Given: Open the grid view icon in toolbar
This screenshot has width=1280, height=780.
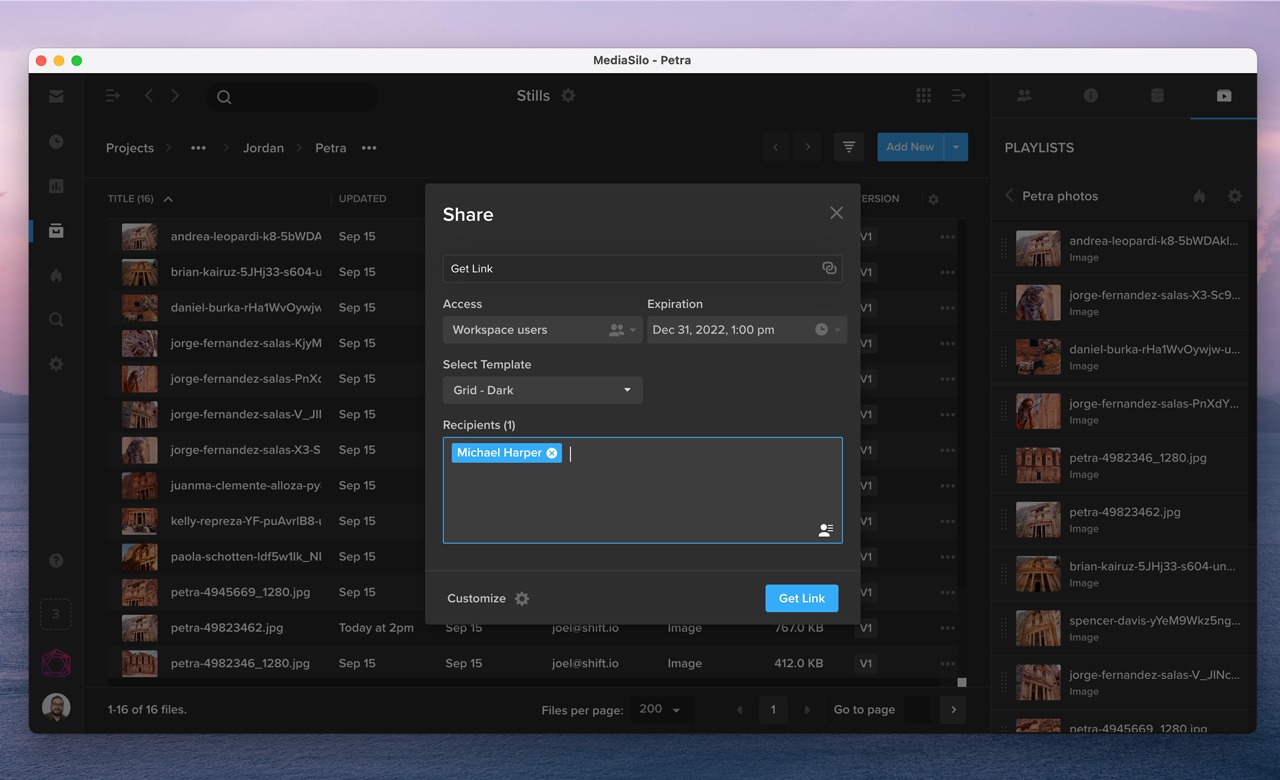Looking at the screenshot, I should pyautogui.click(x=923, y=96).
